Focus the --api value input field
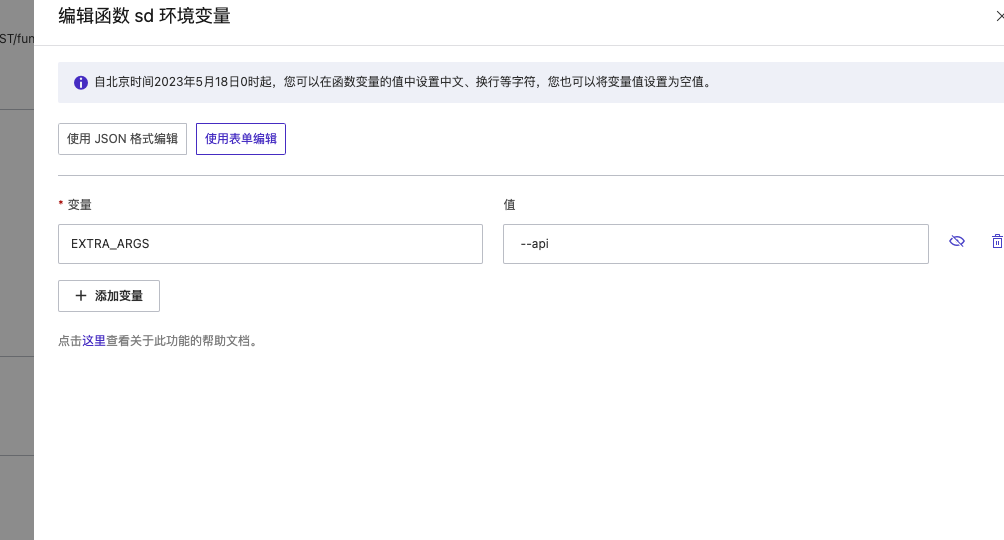This screenshot has width=1004, height=540. pos(716,244)
